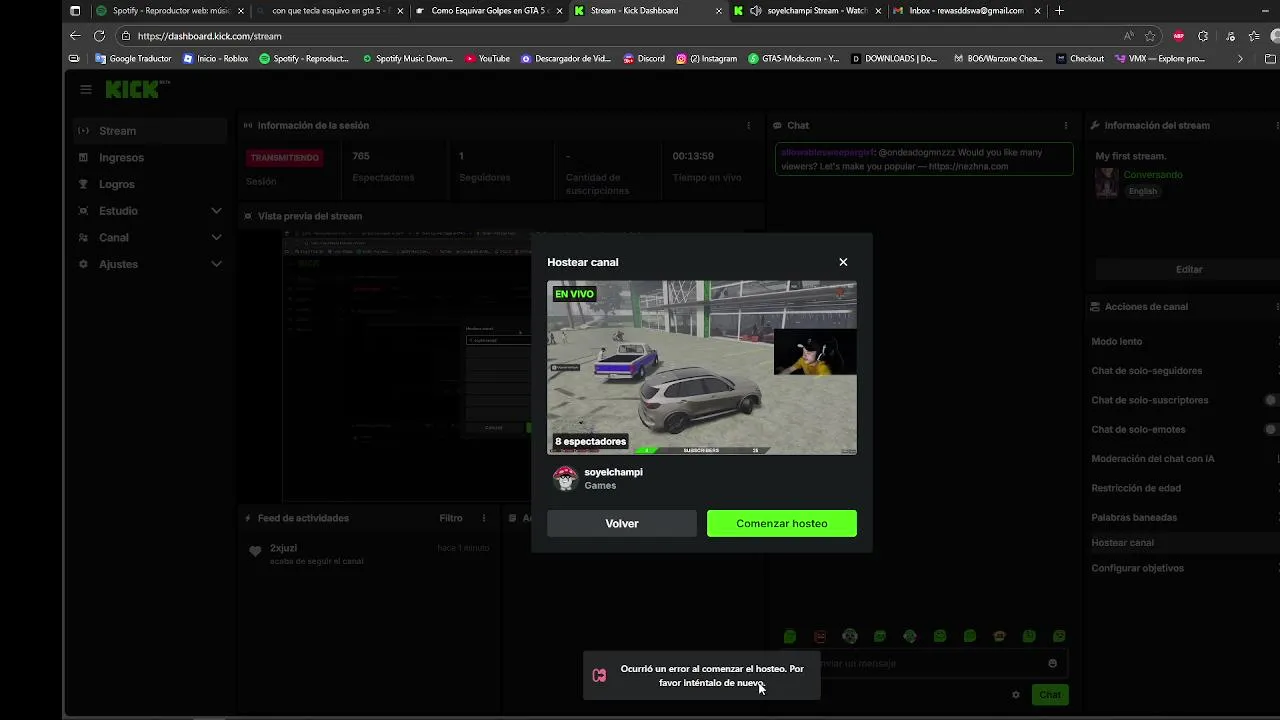Open Ingresos in sidebar
1280x720 pixels.
[150, 158]
